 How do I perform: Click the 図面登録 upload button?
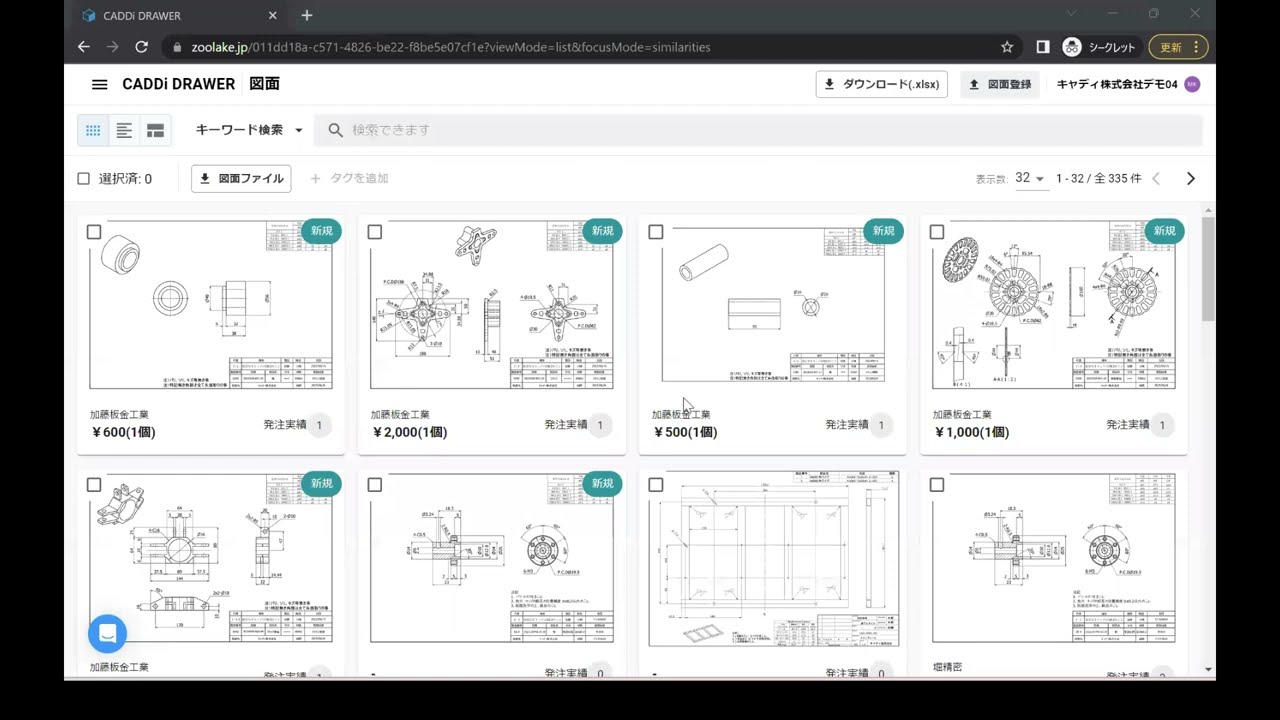(1000, 84)
